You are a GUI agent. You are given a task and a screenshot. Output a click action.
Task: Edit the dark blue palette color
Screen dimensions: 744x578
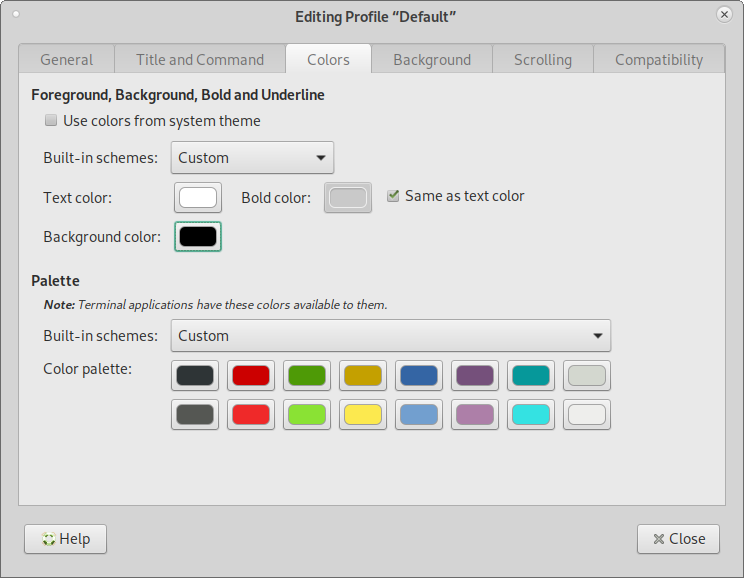(x=419, y=375)
